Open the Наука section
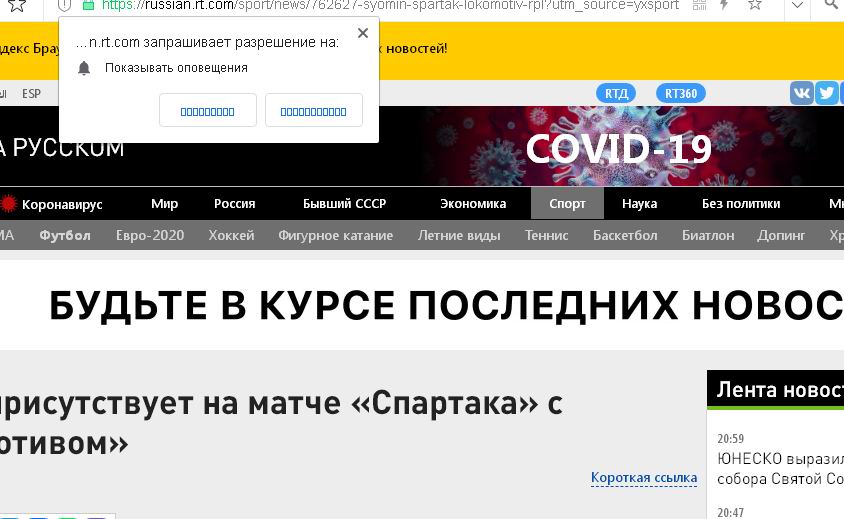 tap(639, 204)
